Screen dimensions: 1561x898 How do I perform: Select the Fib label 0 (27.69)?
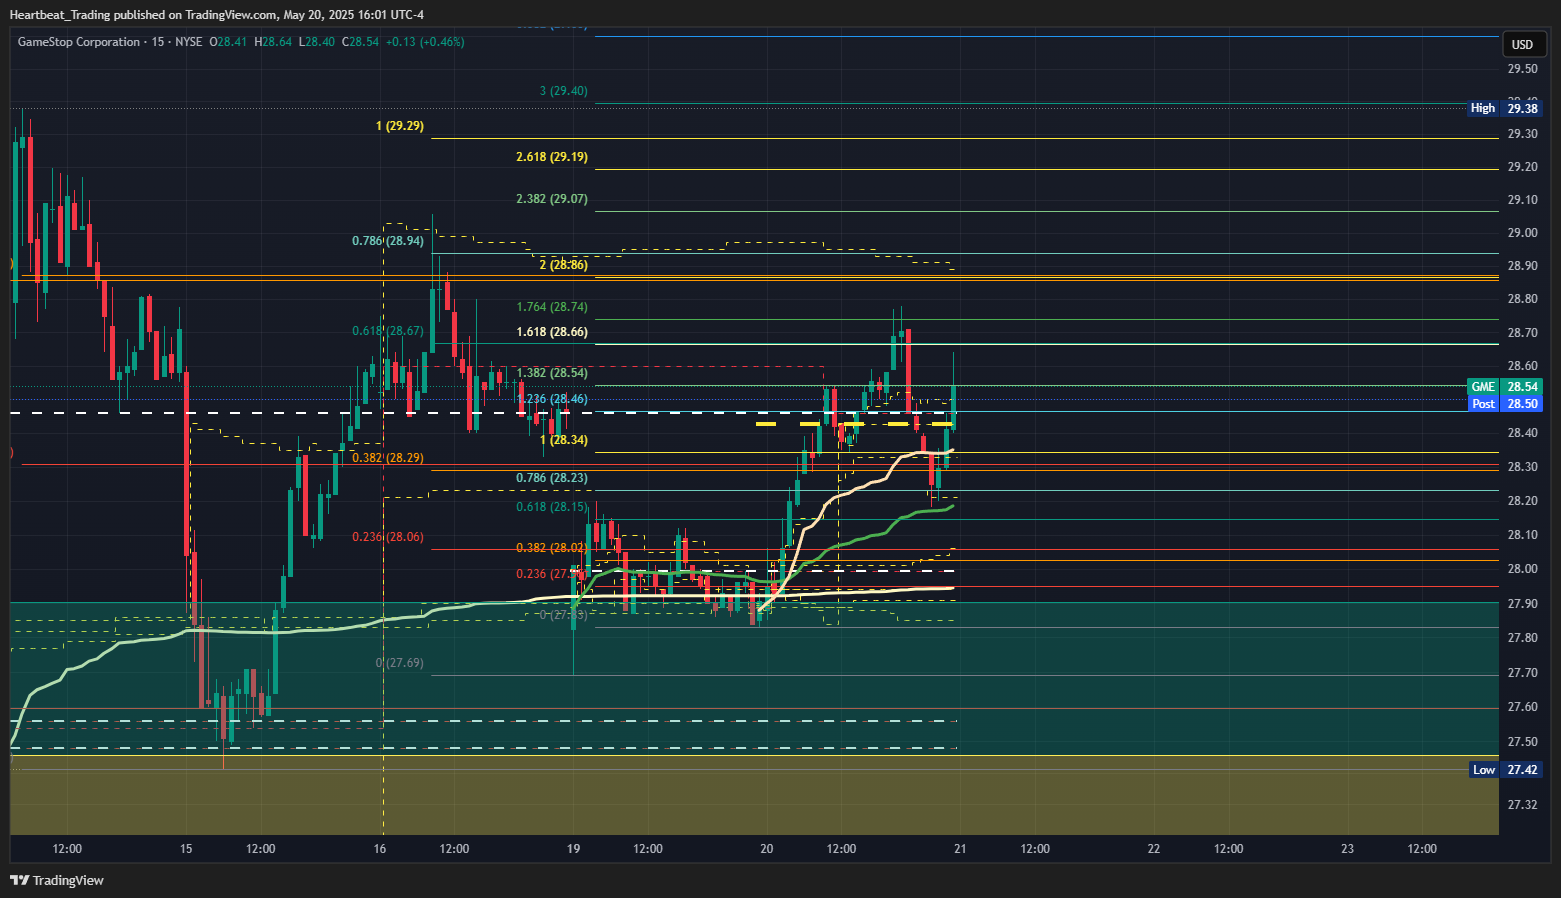tap(400, 663)
